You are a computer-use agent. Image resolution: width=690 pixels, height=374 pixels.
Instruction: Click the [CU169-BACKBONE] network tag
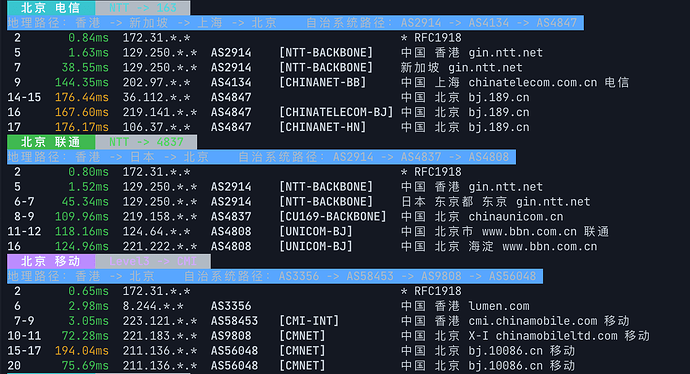(333, 217)
